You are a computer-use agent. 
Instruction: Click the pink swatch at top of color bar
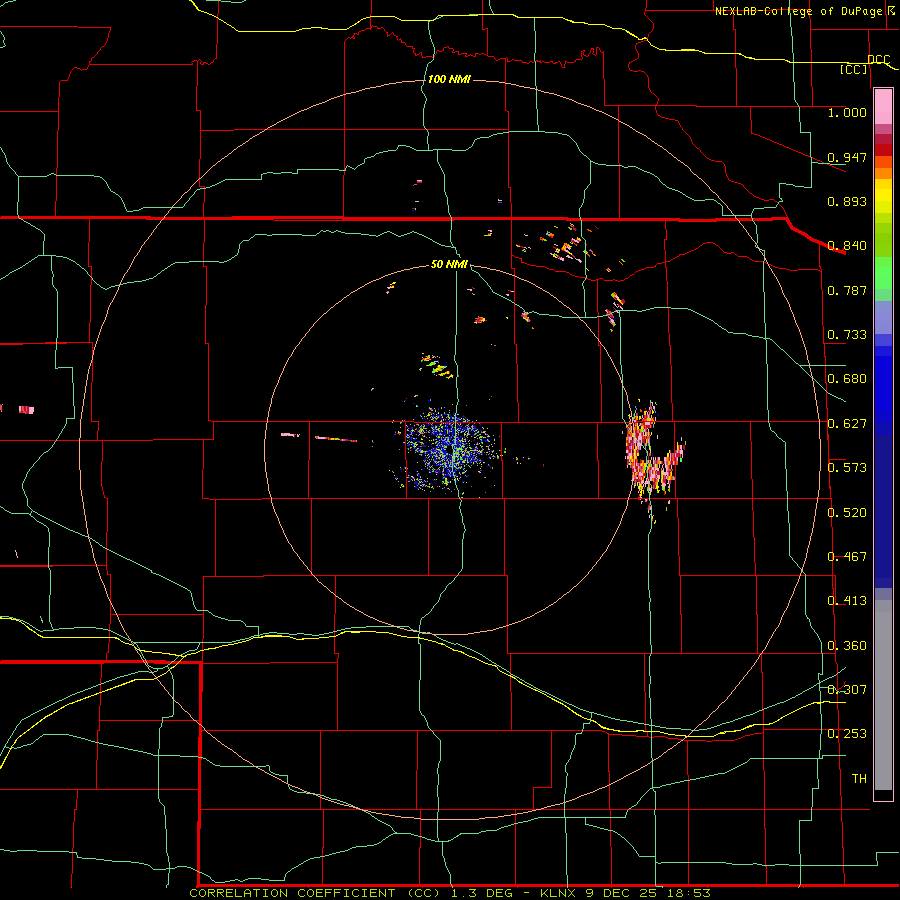883,106
